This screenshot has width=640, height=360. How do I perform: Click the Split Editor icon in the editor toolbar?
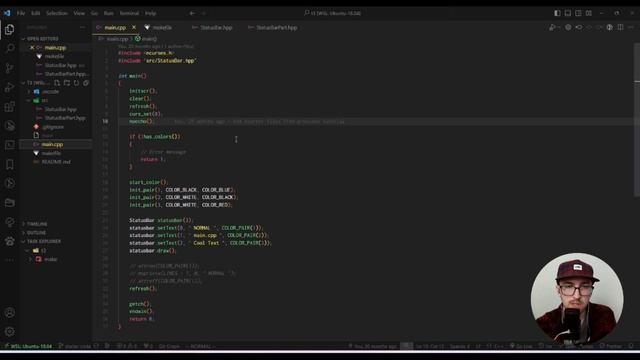click(620, 27)
